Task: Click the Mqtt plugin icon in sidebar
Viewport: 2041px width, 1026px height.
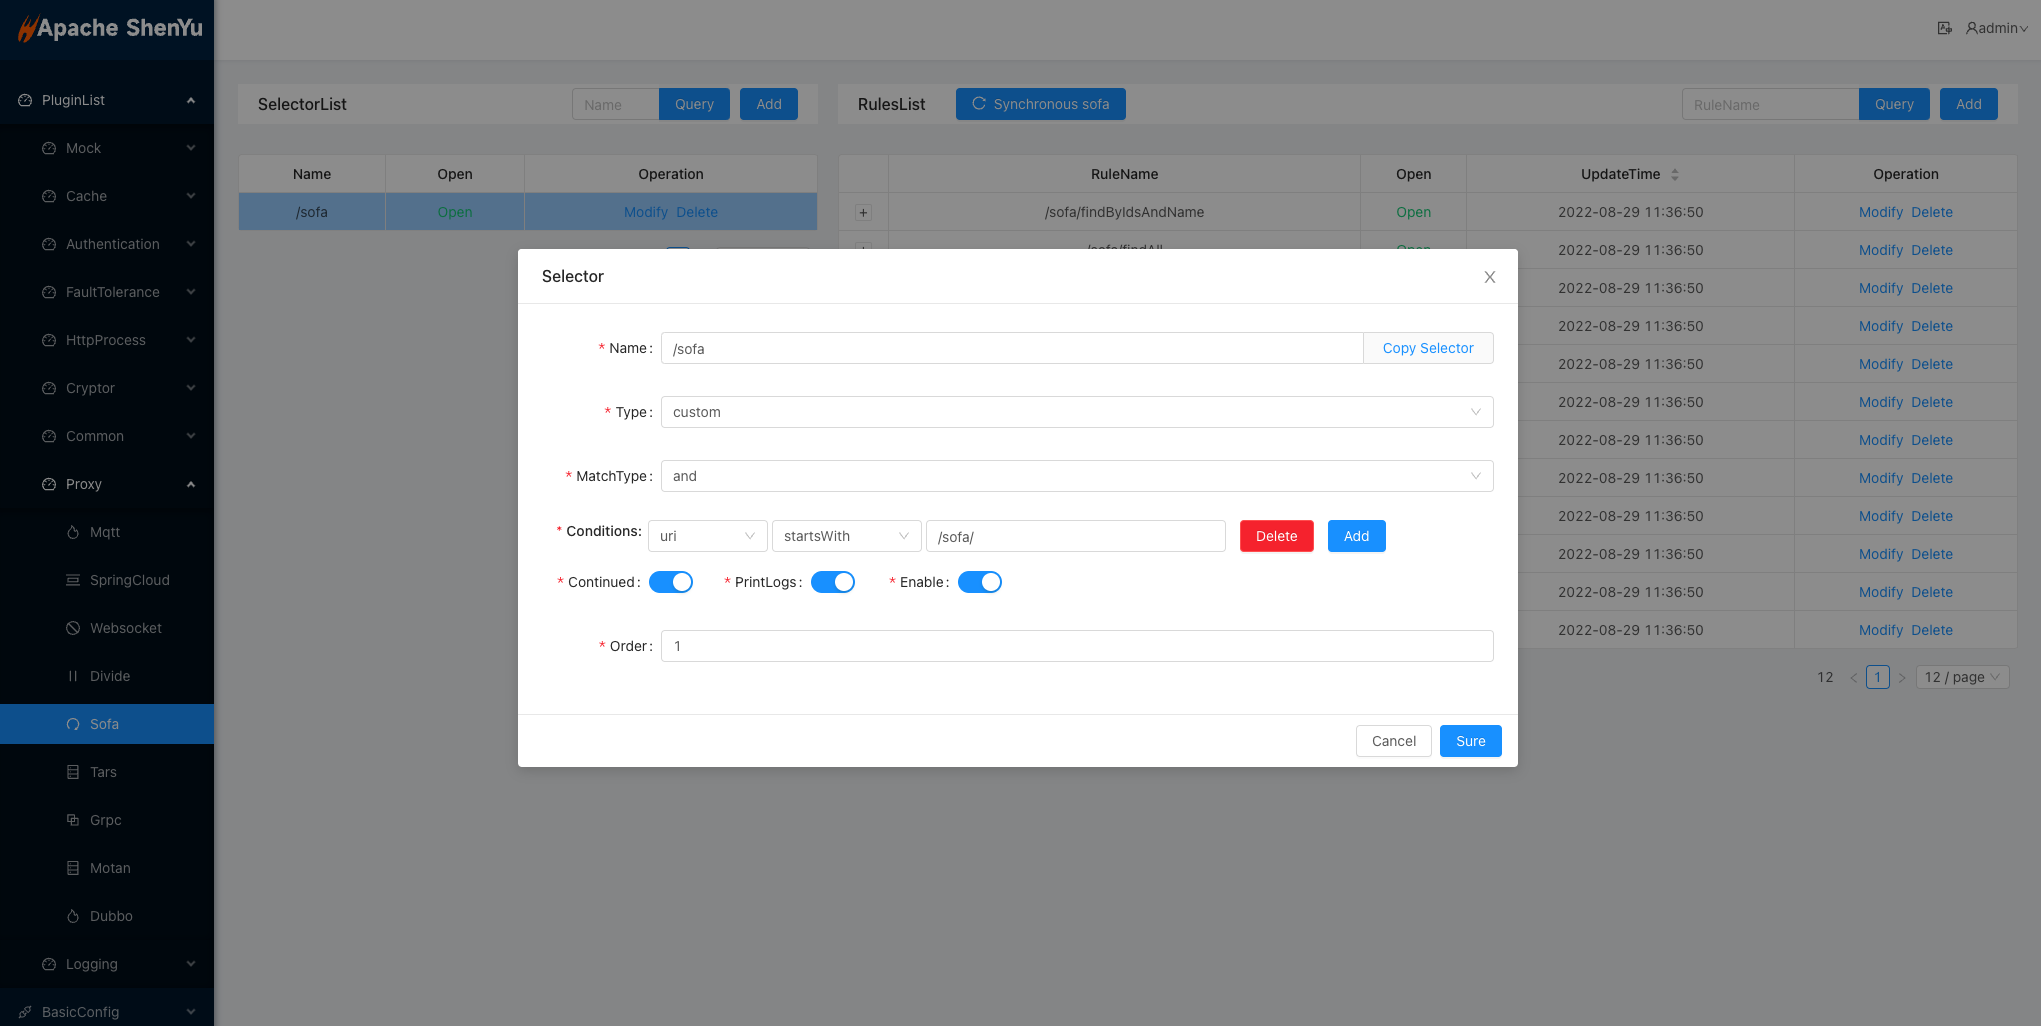Action: tap(73, 532)
